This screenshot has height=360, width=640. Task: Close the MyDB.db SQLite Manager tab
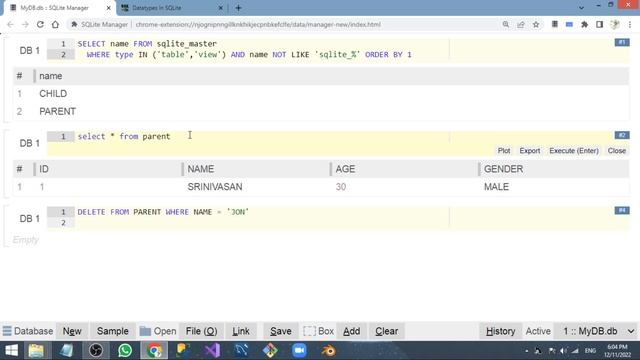tap(109, 8)
